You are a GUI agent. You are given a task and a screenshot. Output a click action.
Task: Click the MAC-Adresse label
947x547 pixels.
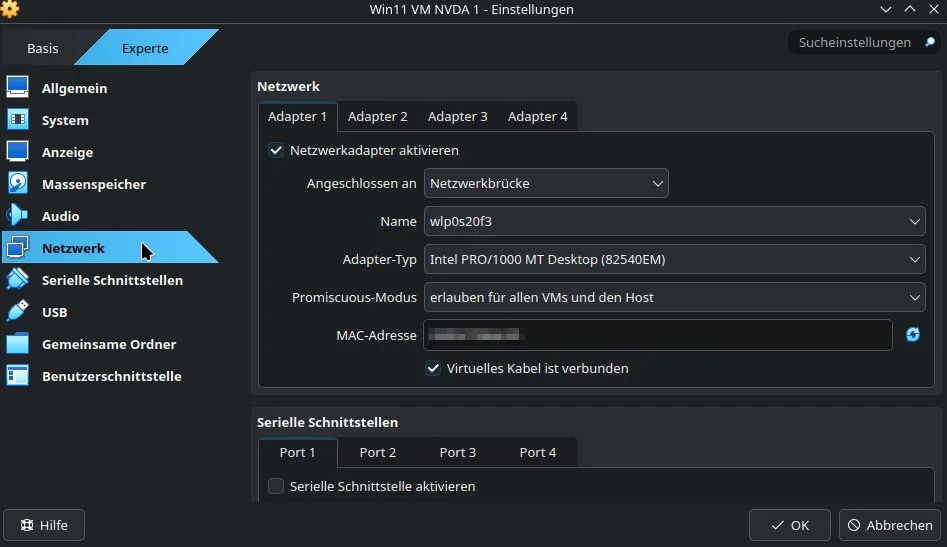(376, 335)
